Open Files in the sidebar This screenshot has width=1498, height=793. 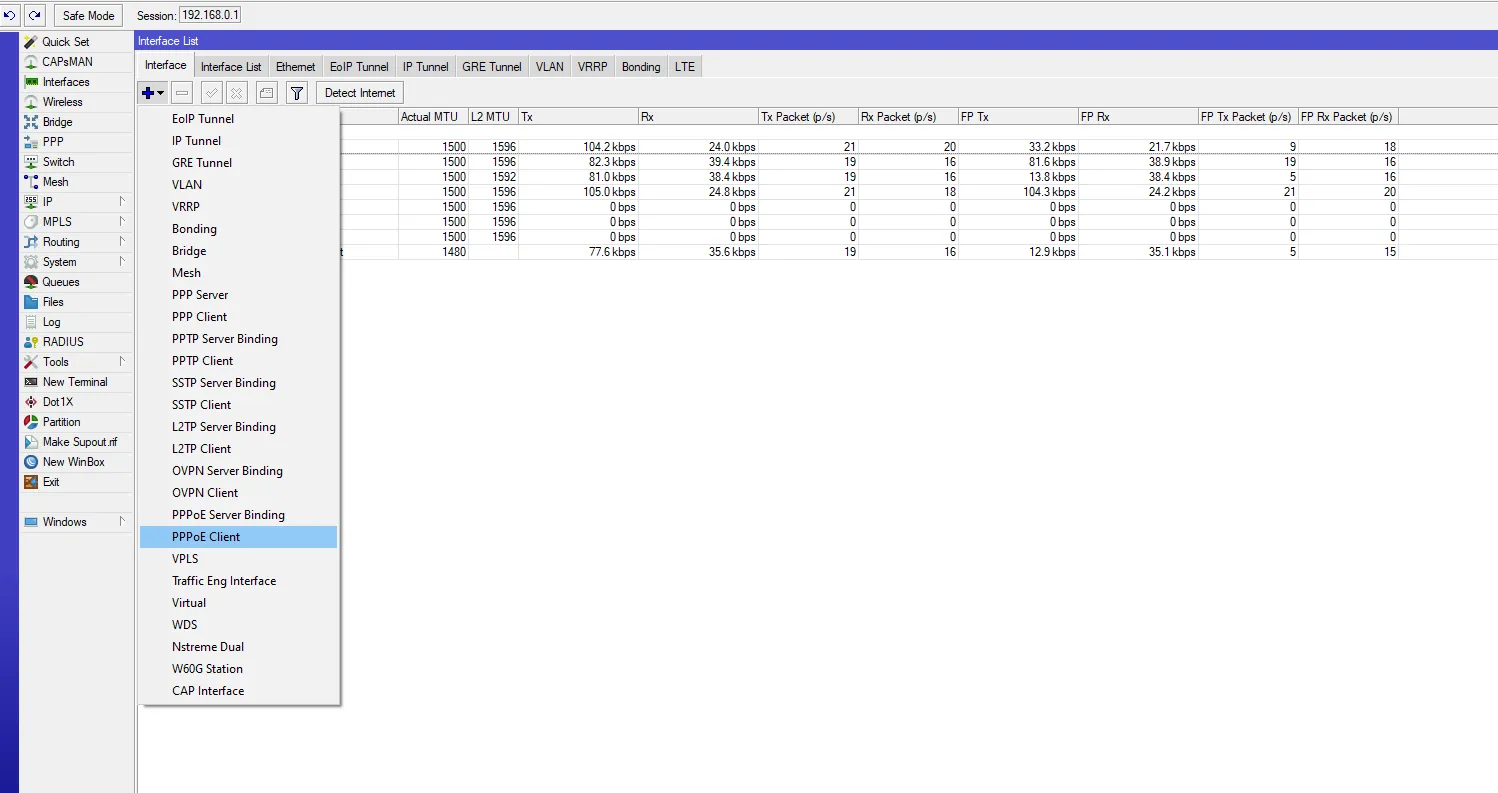[x=53, y=302]
